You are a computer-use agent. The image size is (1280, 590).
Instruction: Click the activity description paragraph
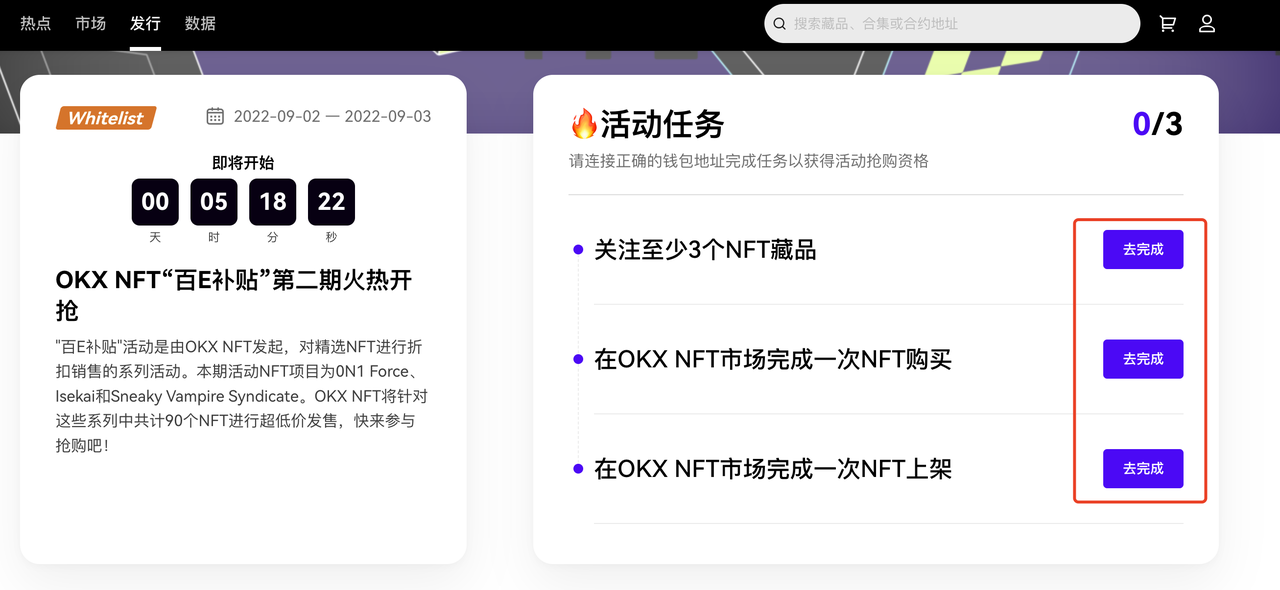coord(242,396)
